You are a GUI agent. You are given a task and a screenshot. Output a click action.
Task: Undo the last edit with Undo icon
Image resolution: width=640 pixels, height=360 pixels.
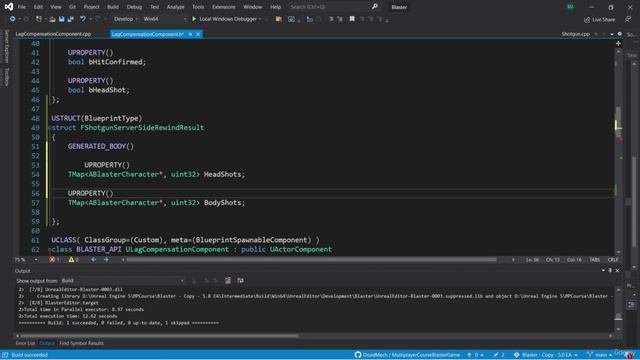[83, 19]
